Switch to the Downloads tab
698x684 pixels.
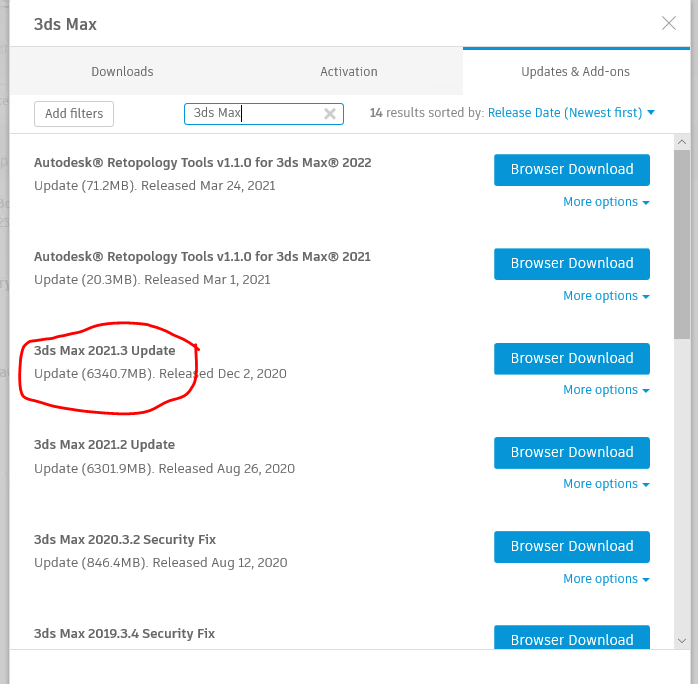(x=122, y=72)
